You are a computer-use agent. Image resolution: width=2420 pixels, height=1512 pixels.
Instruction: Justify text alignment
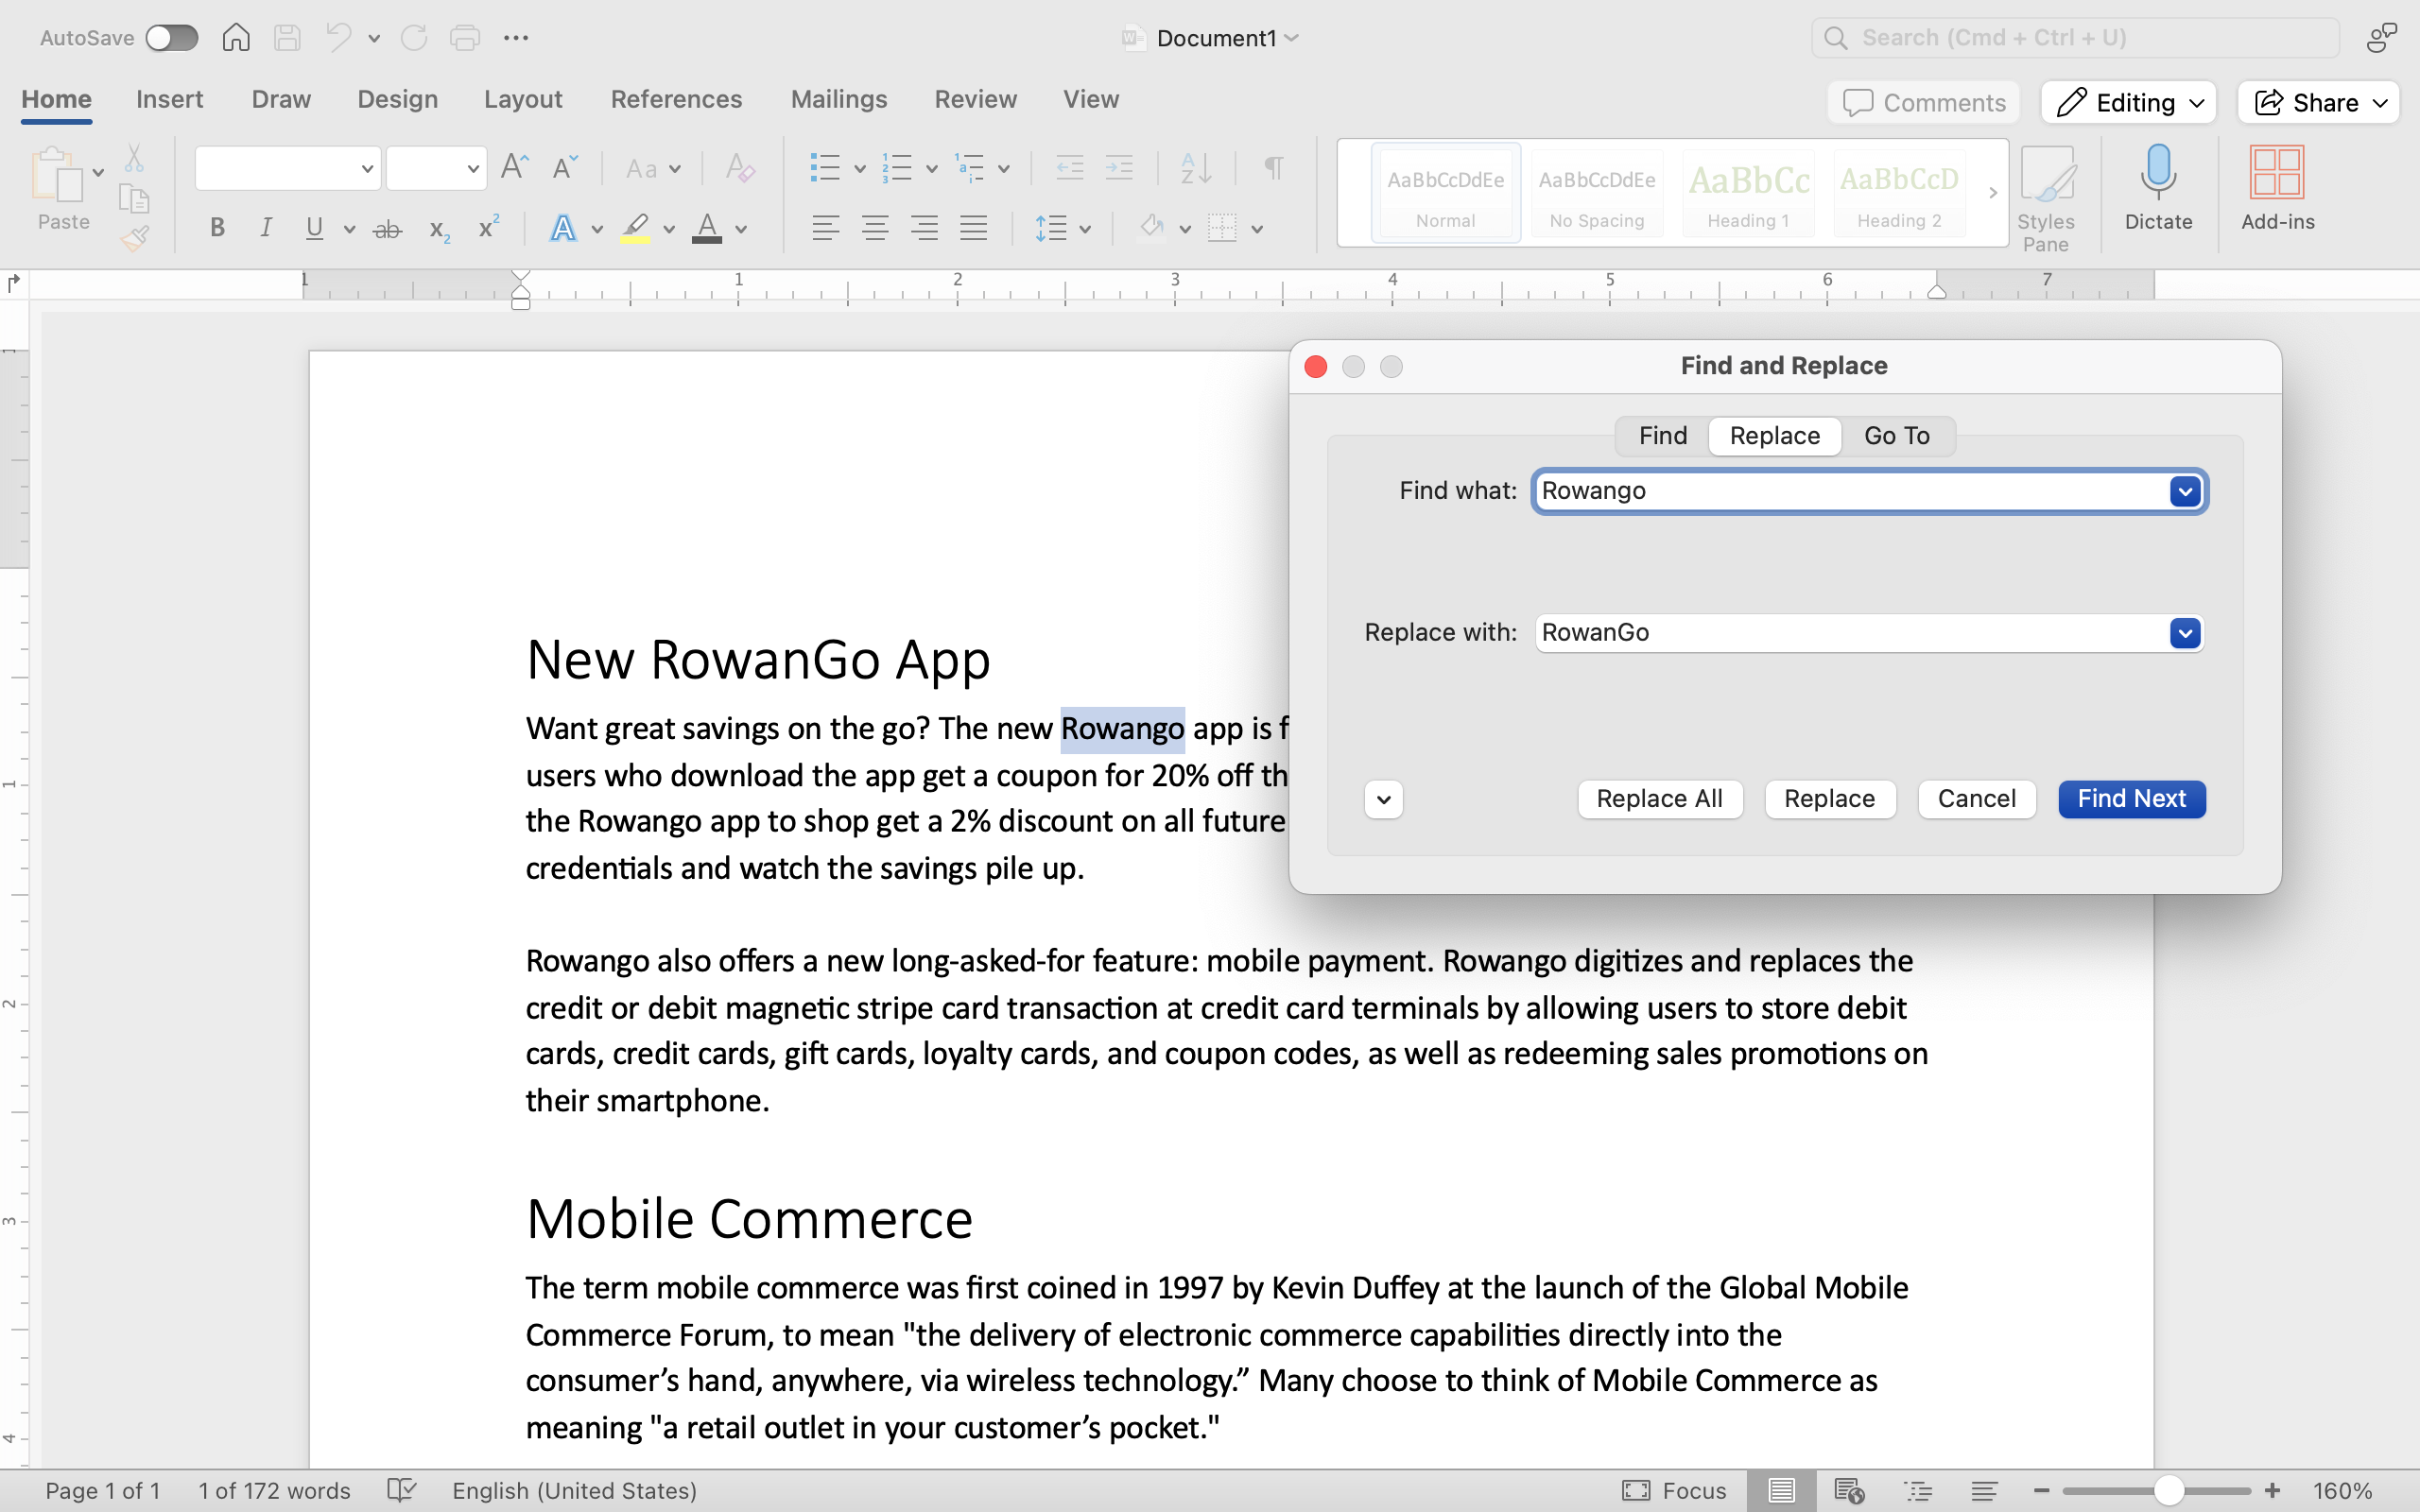point(974,228)
